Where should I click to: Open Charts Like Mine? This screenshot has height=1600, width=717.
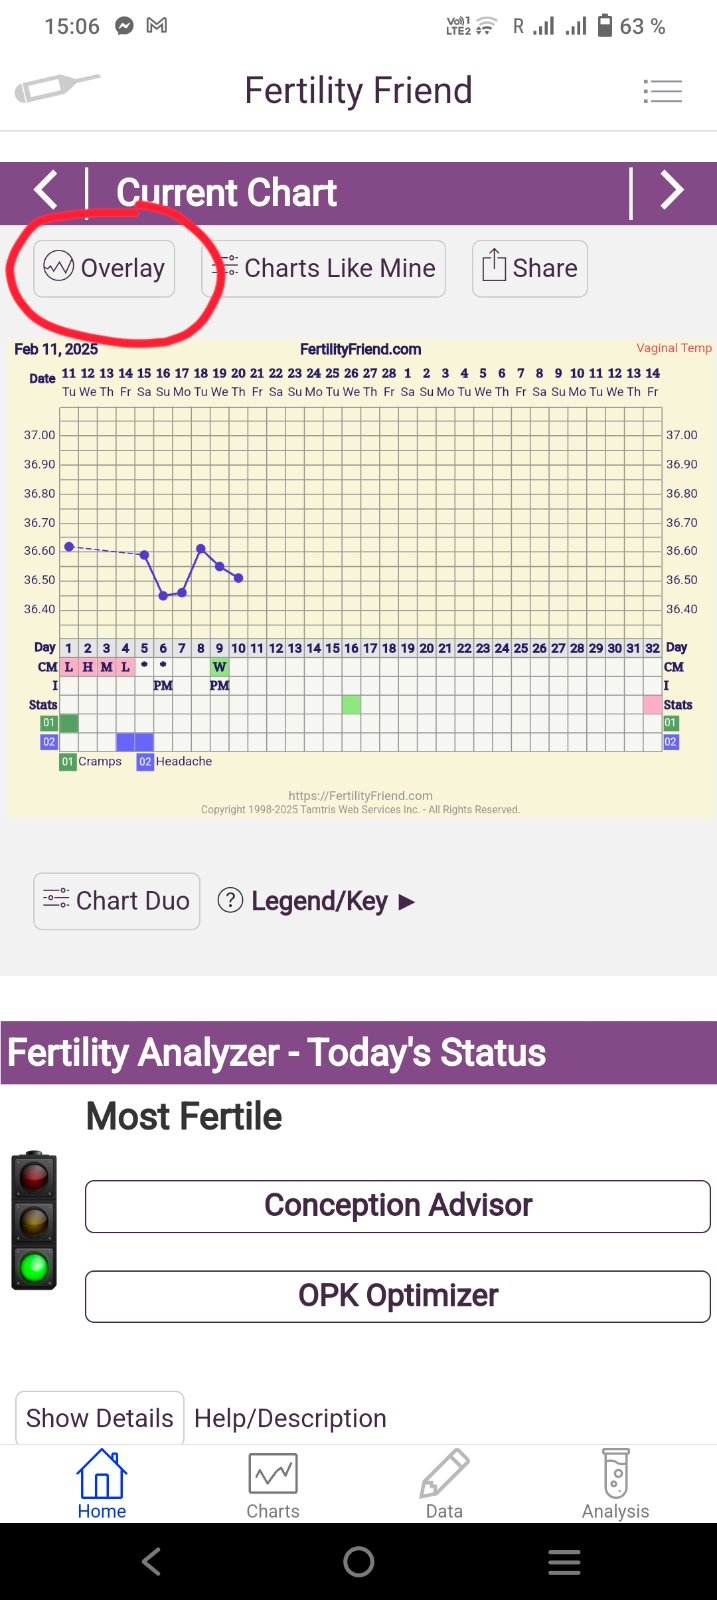(324, 268)
